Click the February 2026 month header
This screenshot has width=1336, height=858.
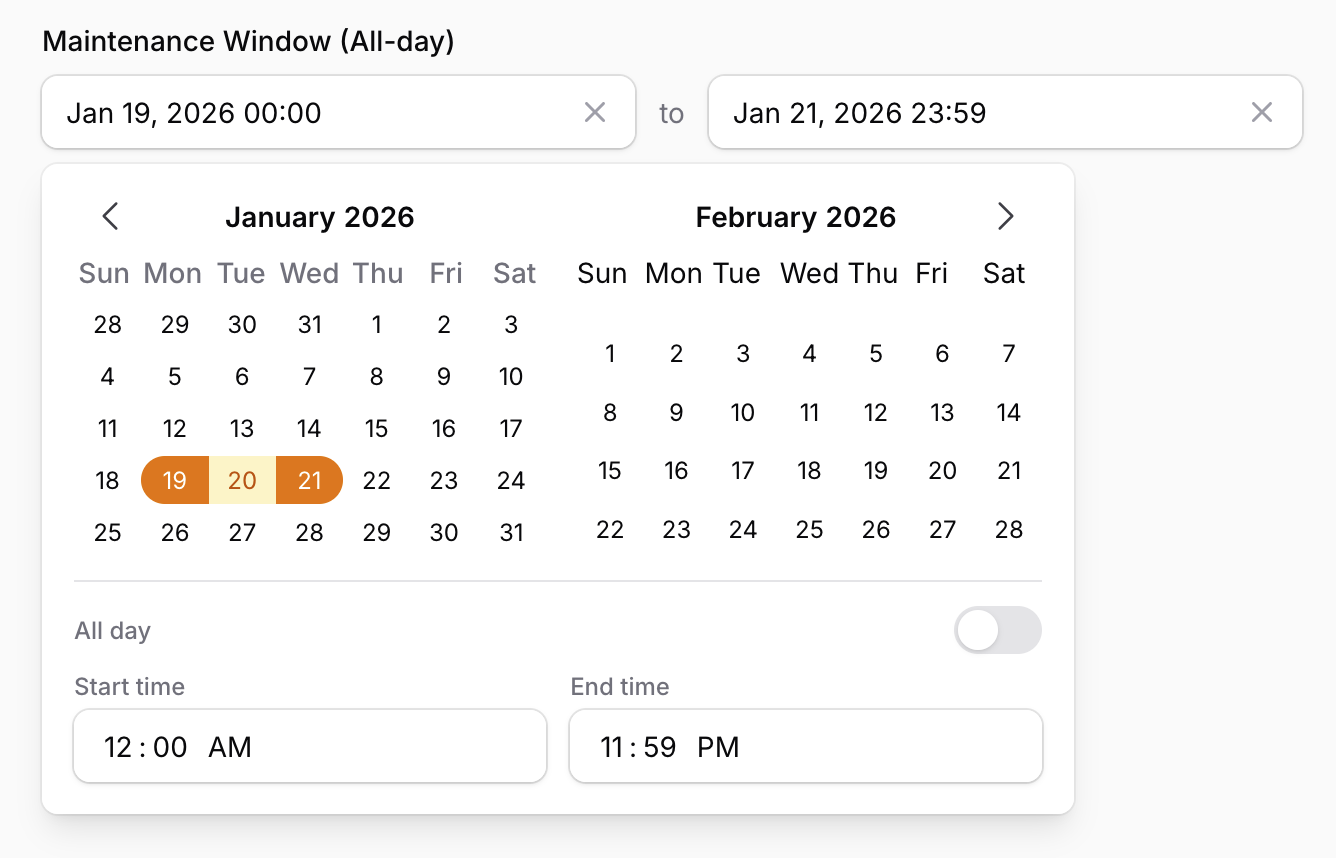(x=796, y=216)
